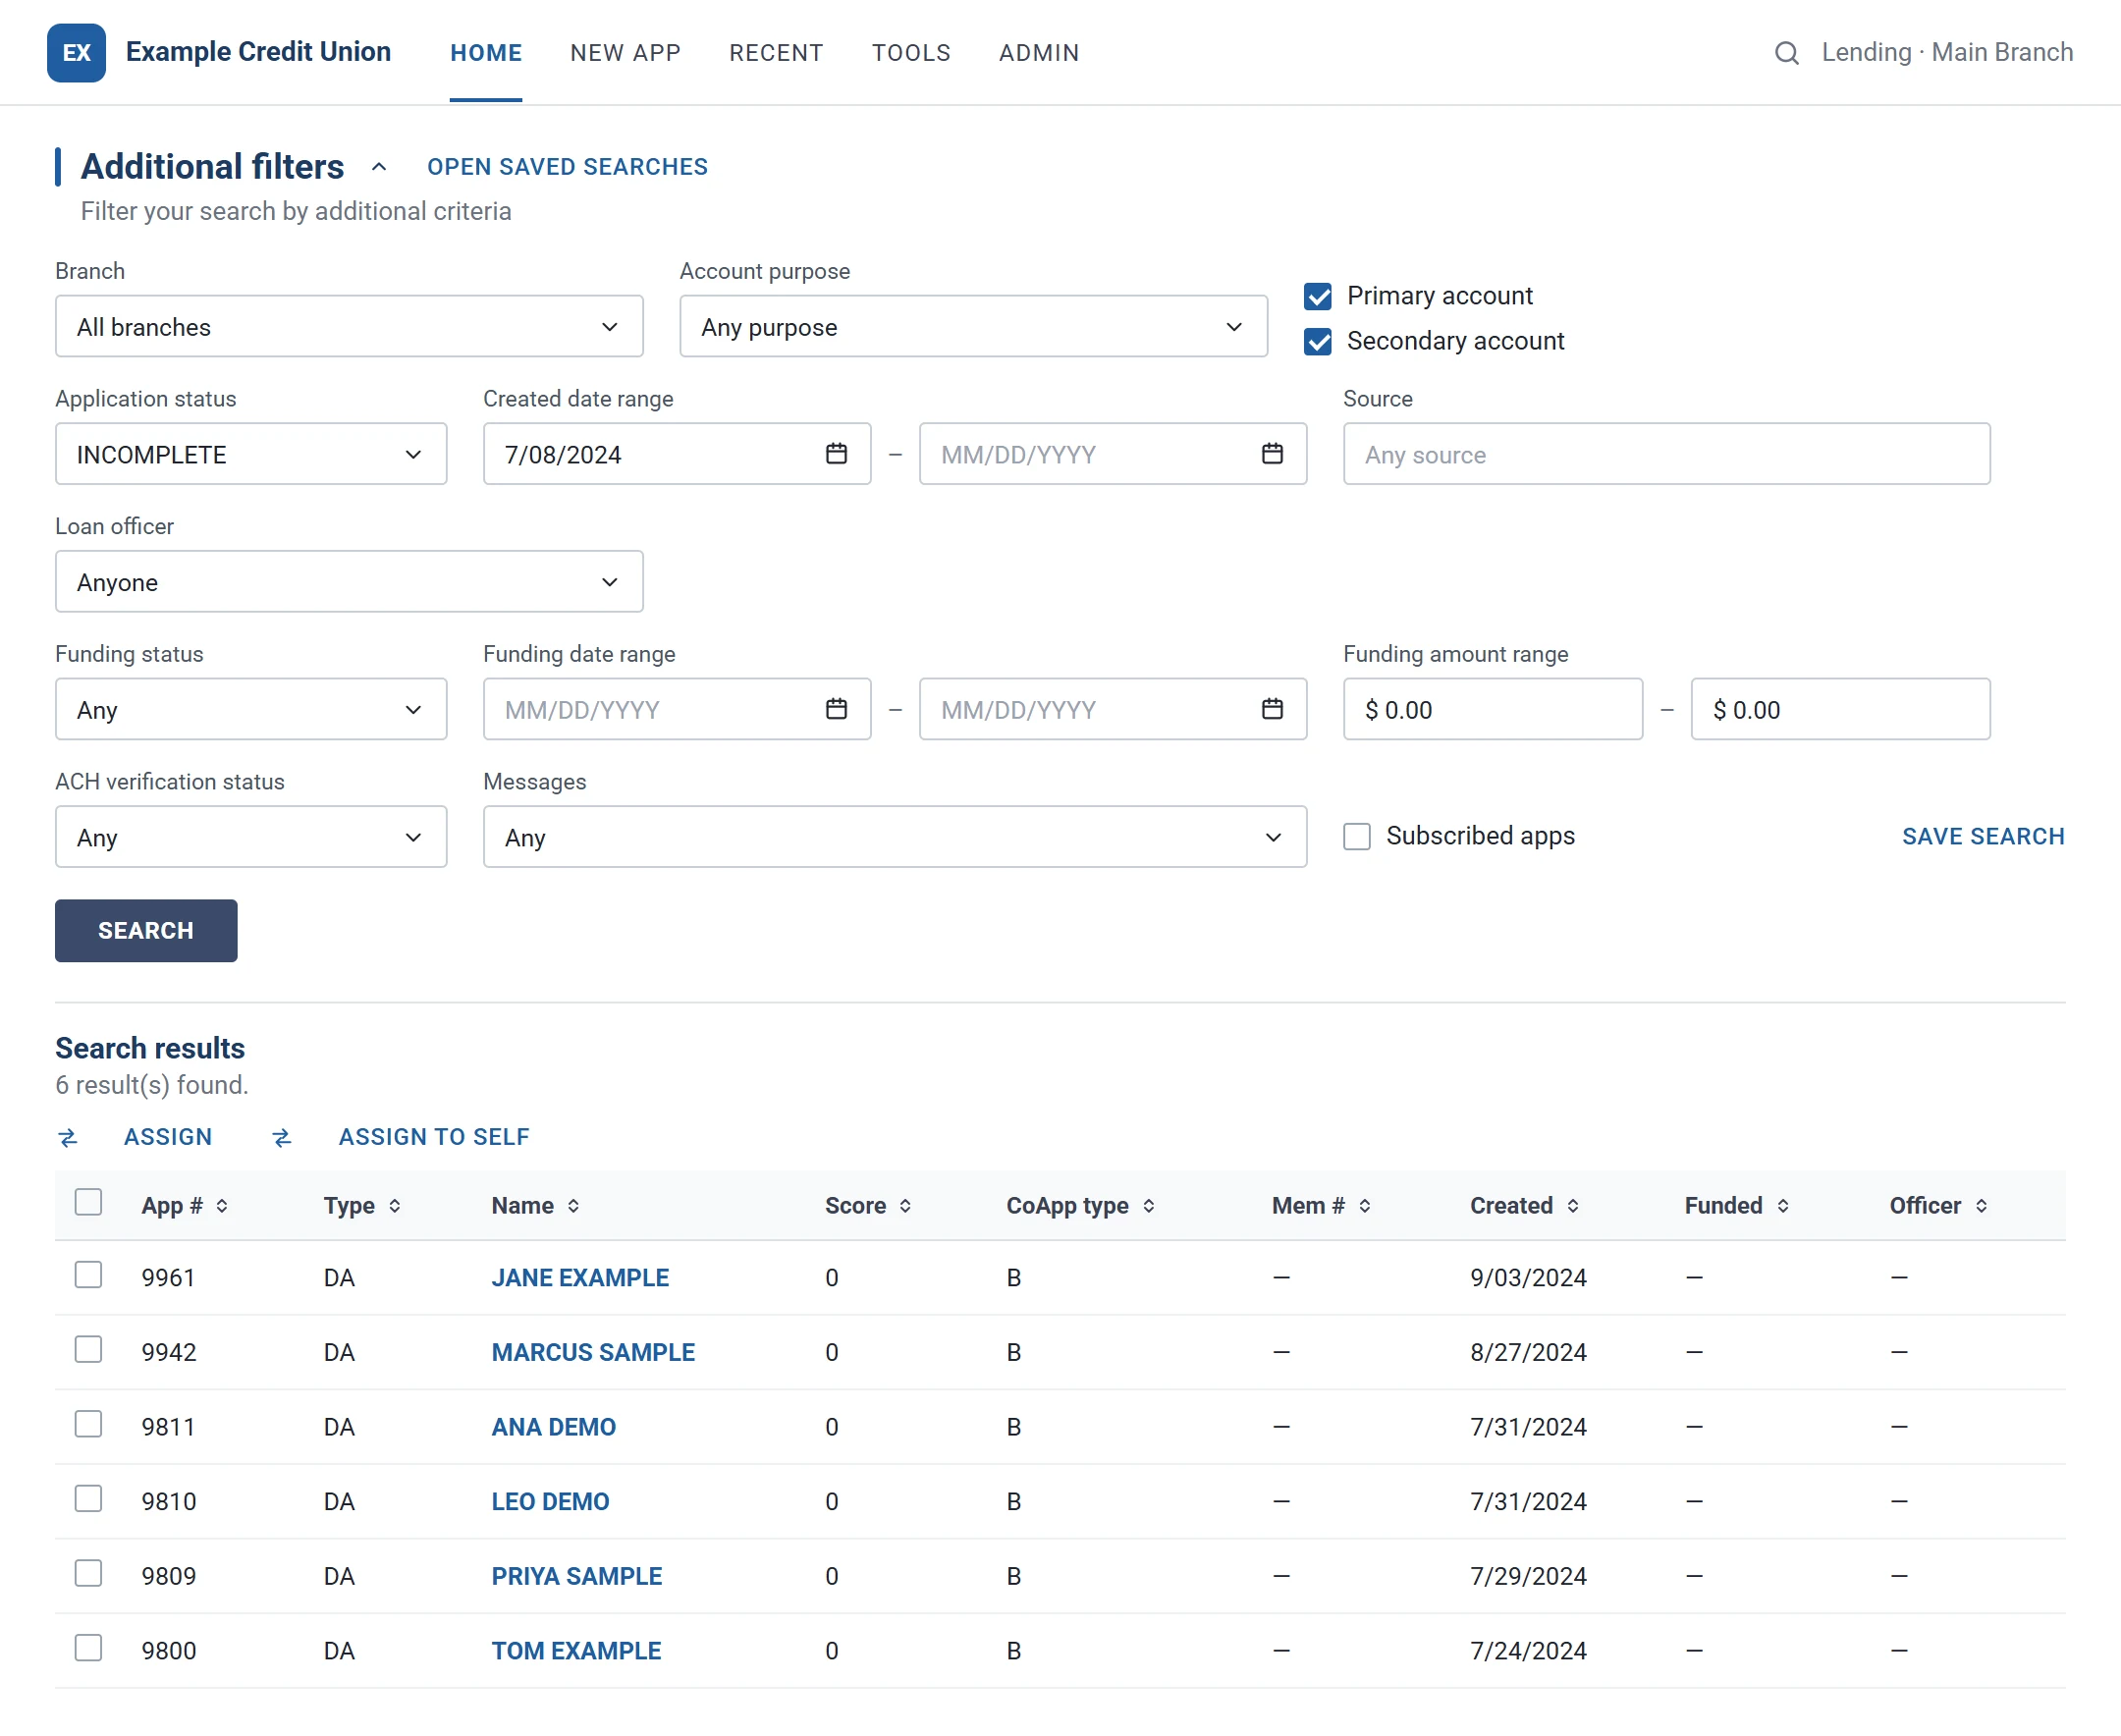Select checkbox for app 9961
Viewport: 2121px width, 1736px height.
point(89,1275)
